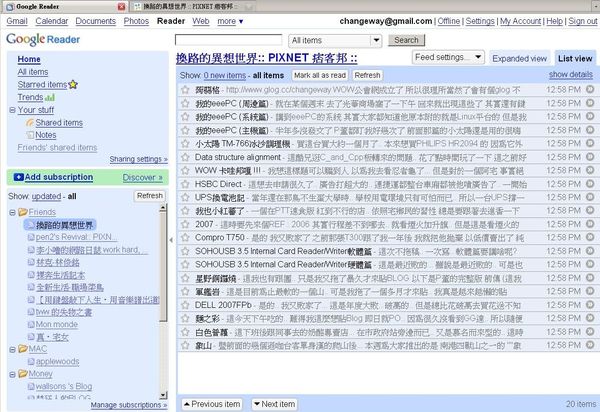This screenshot has width=600, height=412.
Task: Click the Sign out link
Action: (582, 21)
